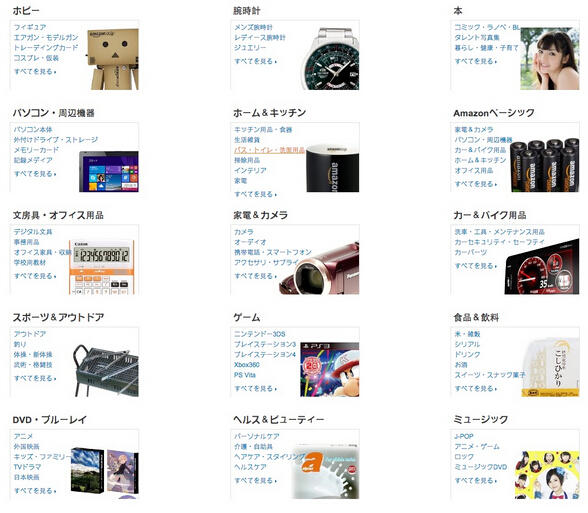This screenshot has width=588, height=513.
Task: Open コミック・ラノベ・BL link
Action: [487, 27]
